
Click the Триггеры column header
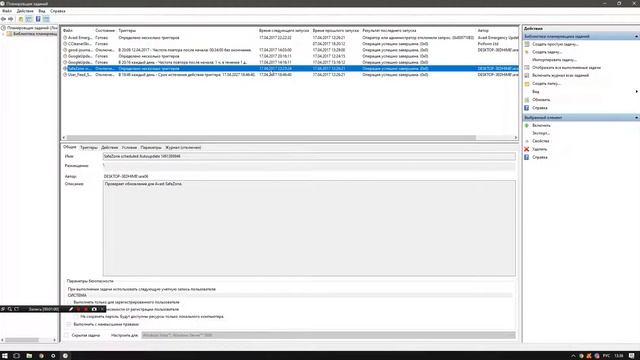pos(127,31)
